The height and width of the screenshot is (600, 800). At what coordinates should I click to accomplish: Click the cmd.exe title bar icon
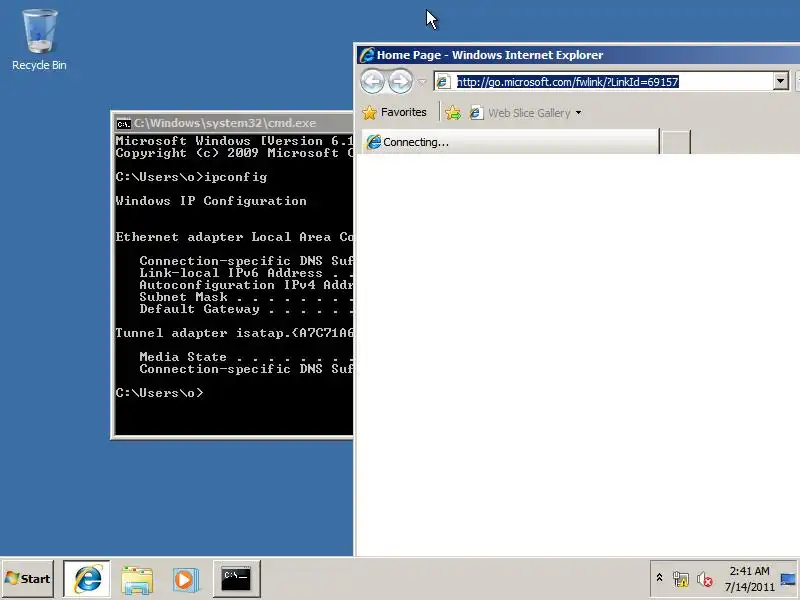tap(123, 124)
